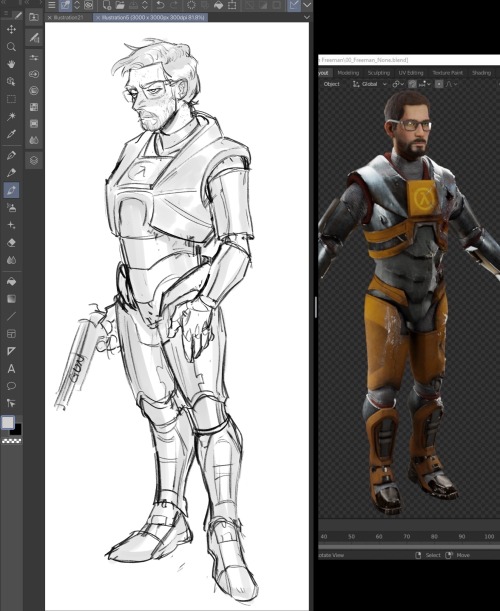
Task: Select the Balloon speech bubble tool
Action: point(11,386)
